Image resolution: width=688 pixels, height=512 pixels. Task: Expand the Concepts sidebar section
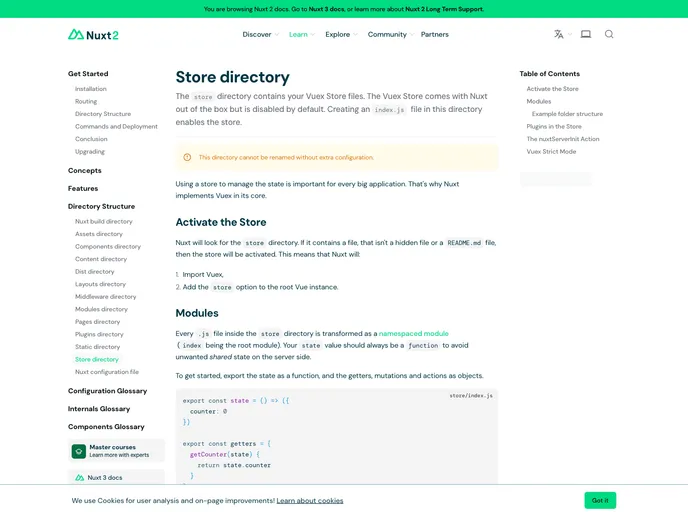[84, 170]
